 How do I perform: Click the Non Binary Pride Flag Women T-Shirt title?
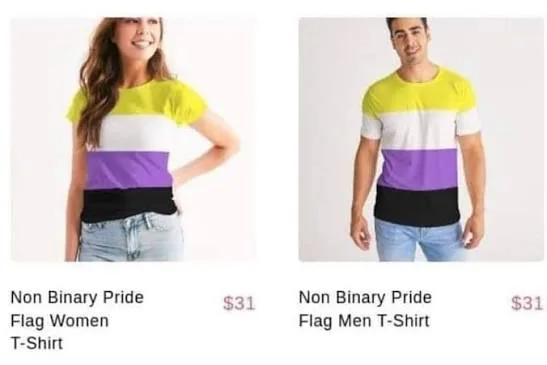pyautogui.click(x=77, y=320)
